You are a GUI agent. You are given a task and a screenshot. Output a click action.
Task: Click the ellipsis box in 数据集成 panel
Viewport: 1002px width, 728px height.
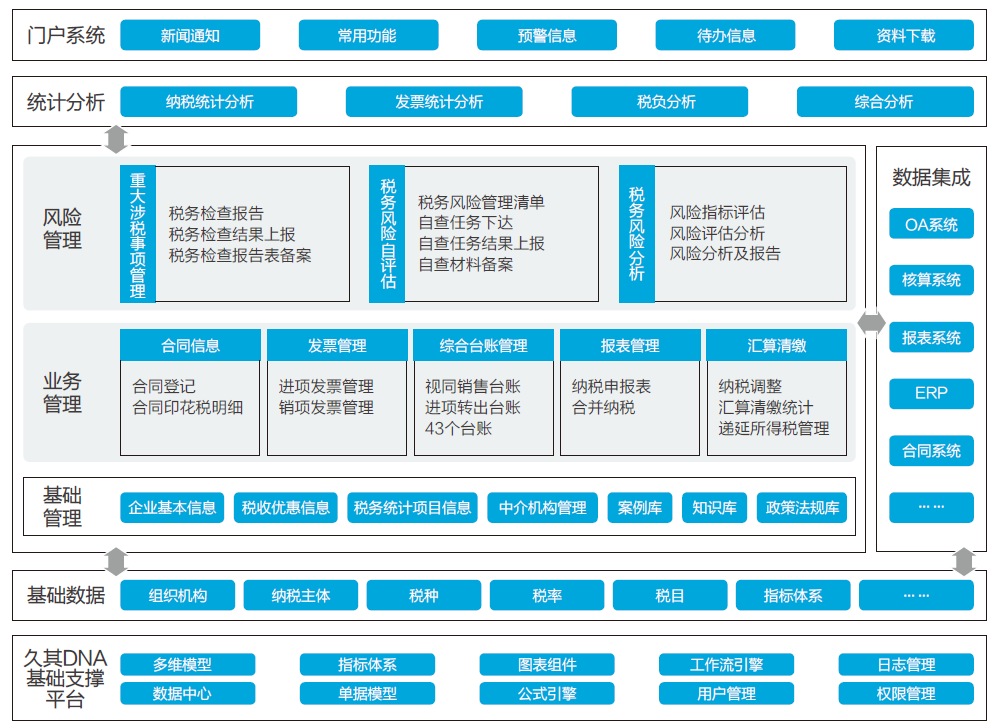931,507
